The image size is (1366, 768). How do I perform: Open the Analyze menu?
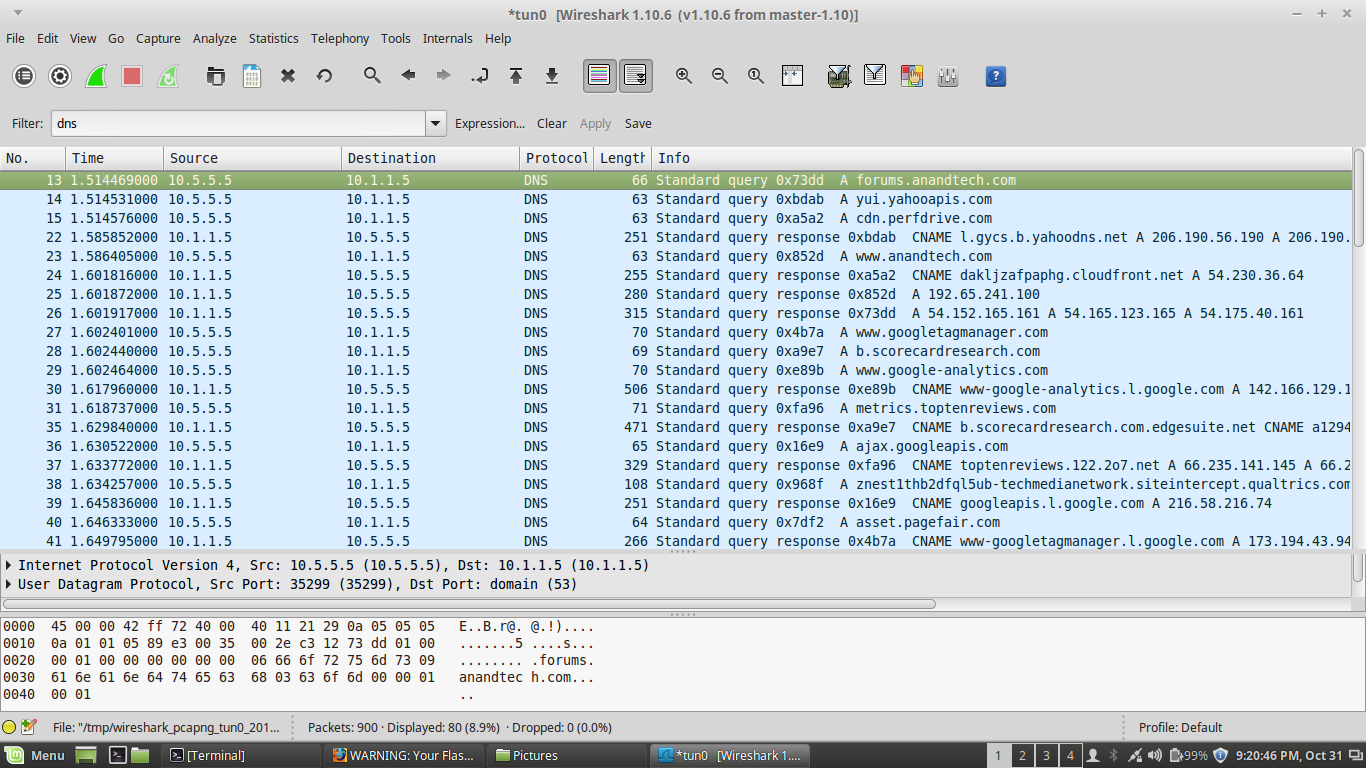pos(215,38)
